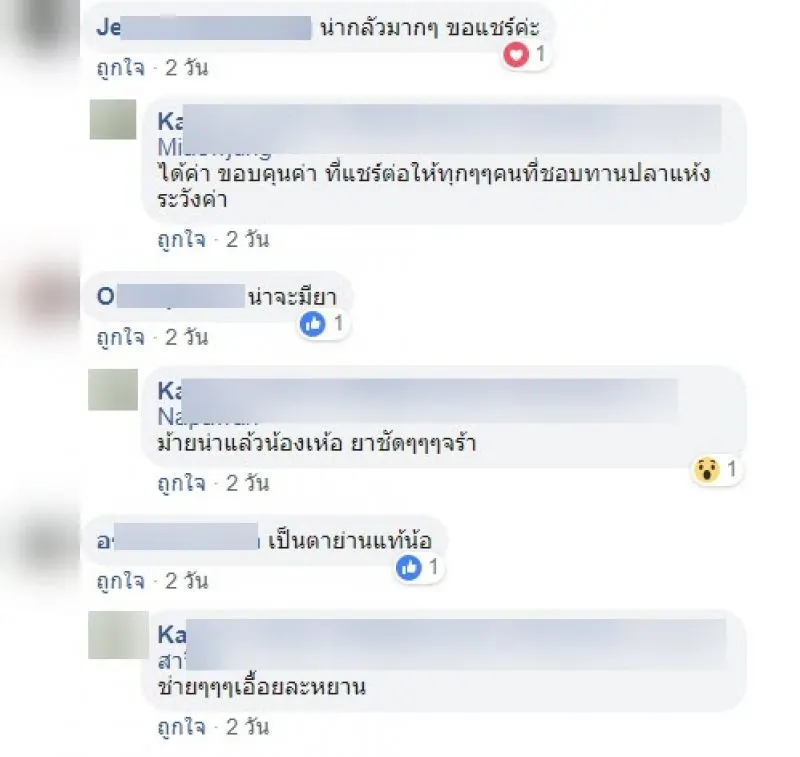Click the wow emoji reaction icon

[x=707, y=469]
